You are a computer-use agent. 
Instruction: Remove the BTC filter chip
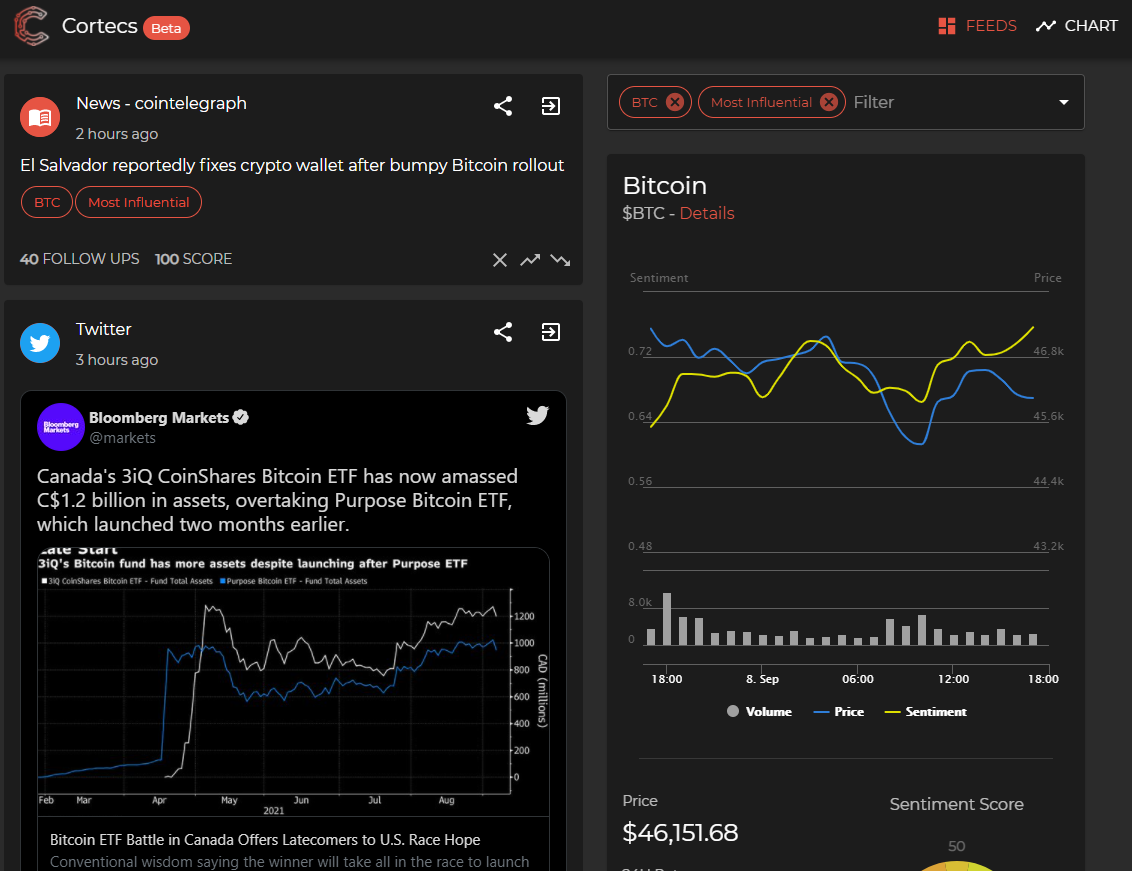pos(674,102)
